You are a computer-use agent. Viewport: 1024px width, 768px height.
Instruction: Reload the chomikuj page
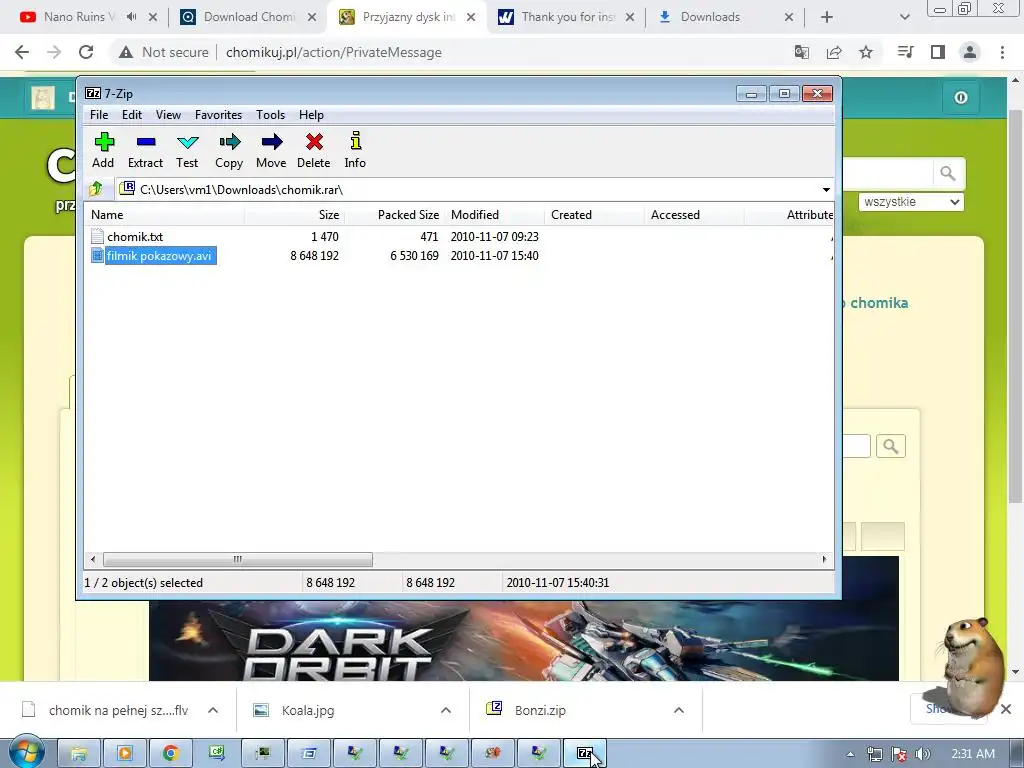[86, 52]
